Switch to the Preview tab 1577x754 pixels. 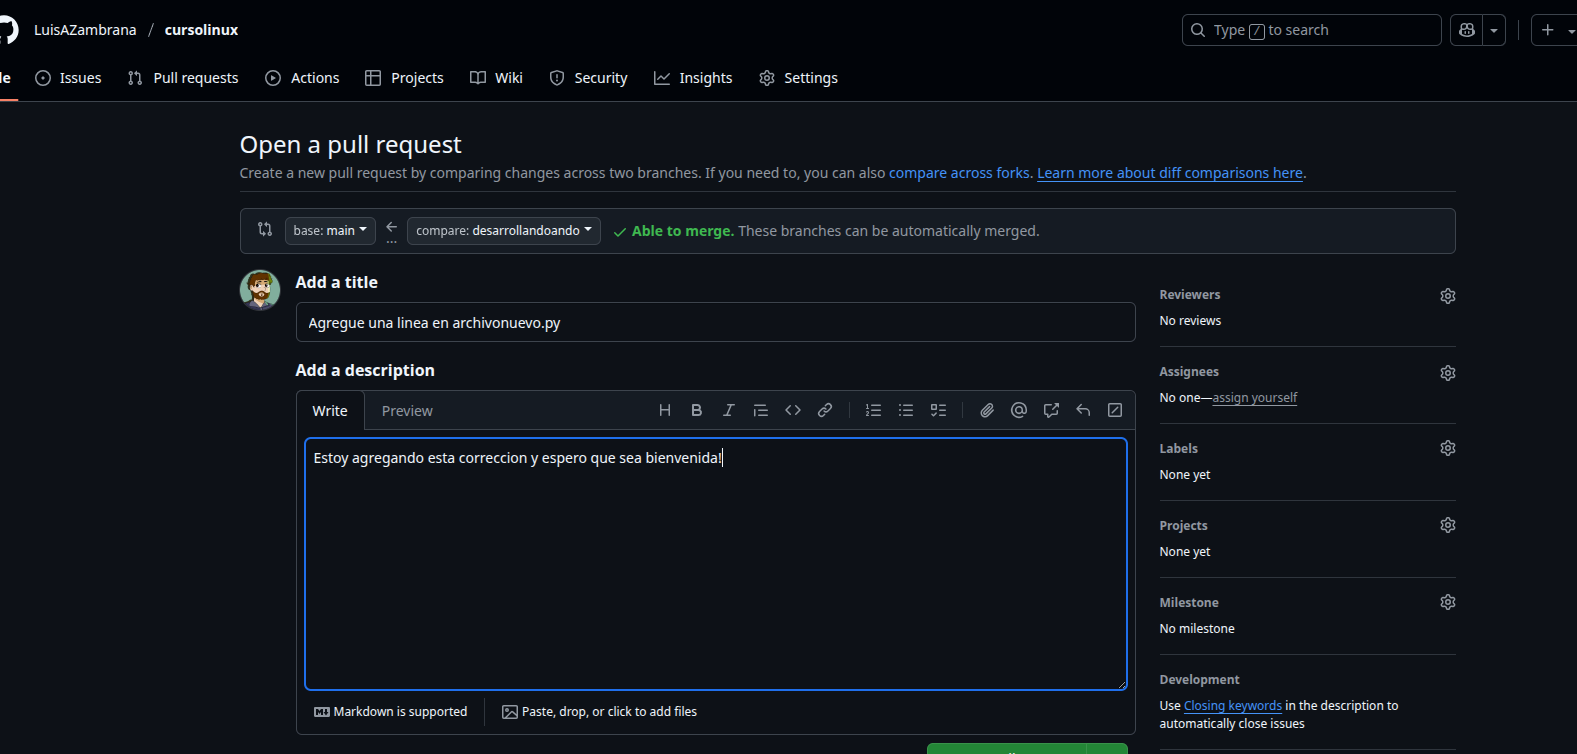(x=407, y=411)
